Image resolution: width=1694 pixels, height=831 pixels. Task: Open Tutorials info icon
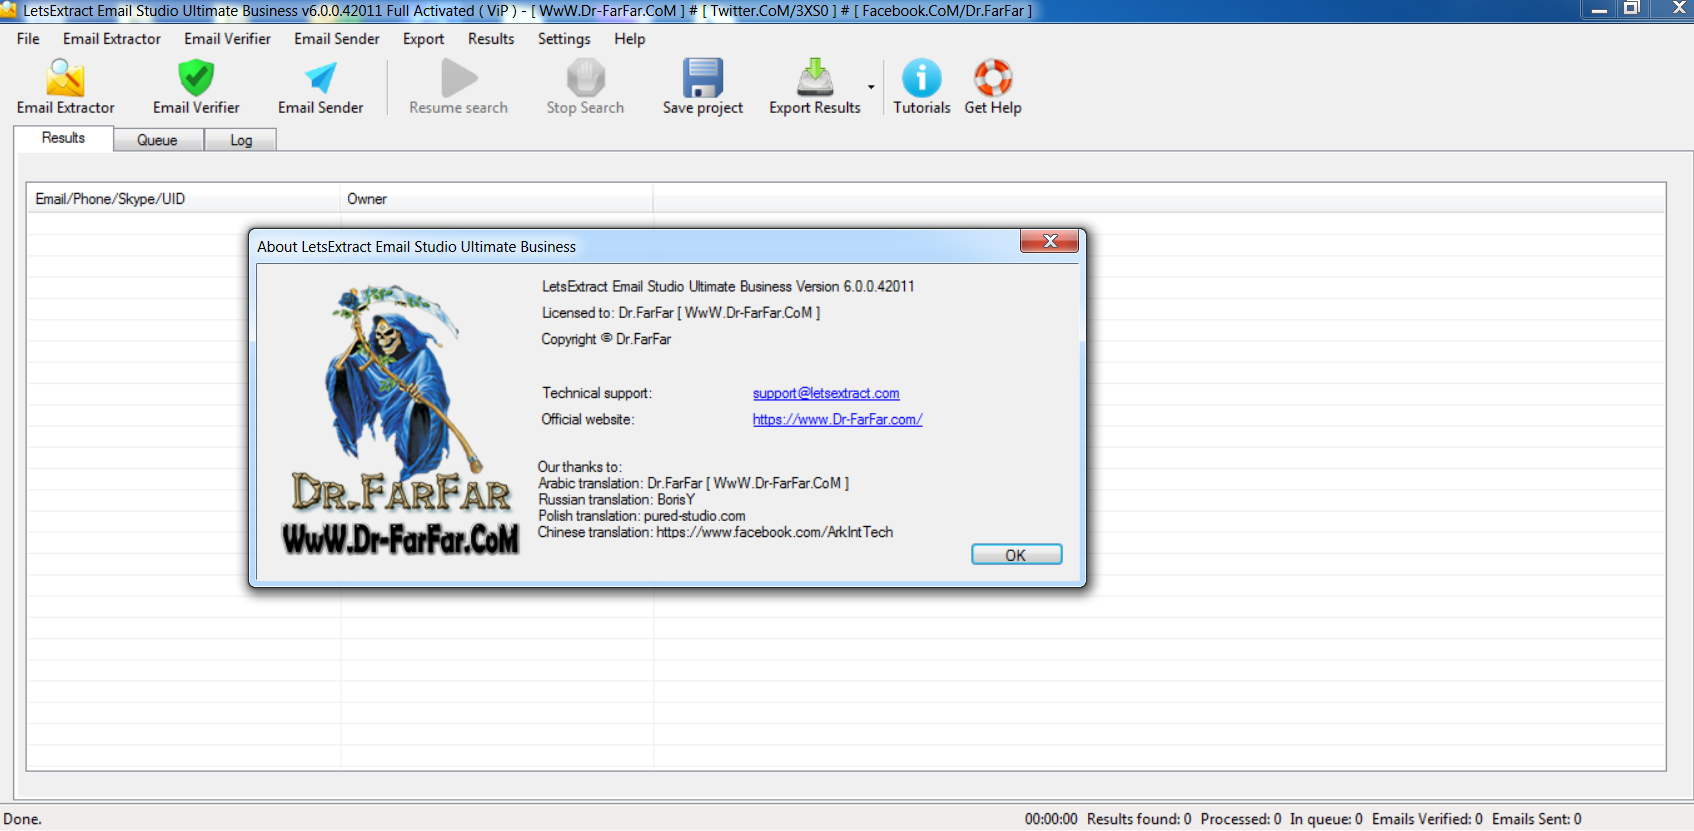coord(921,78)
